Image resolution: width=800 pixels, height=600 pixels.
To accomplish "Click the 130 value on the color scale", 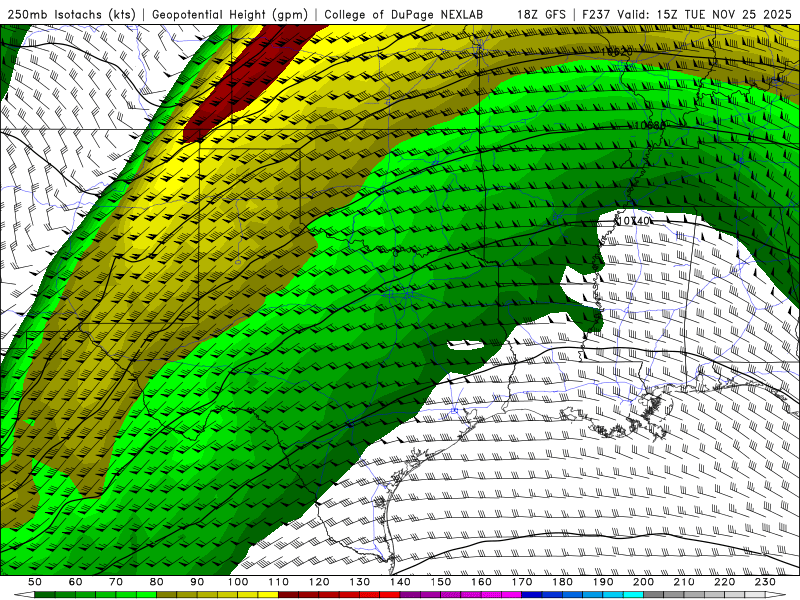I will tap(359, 582).
